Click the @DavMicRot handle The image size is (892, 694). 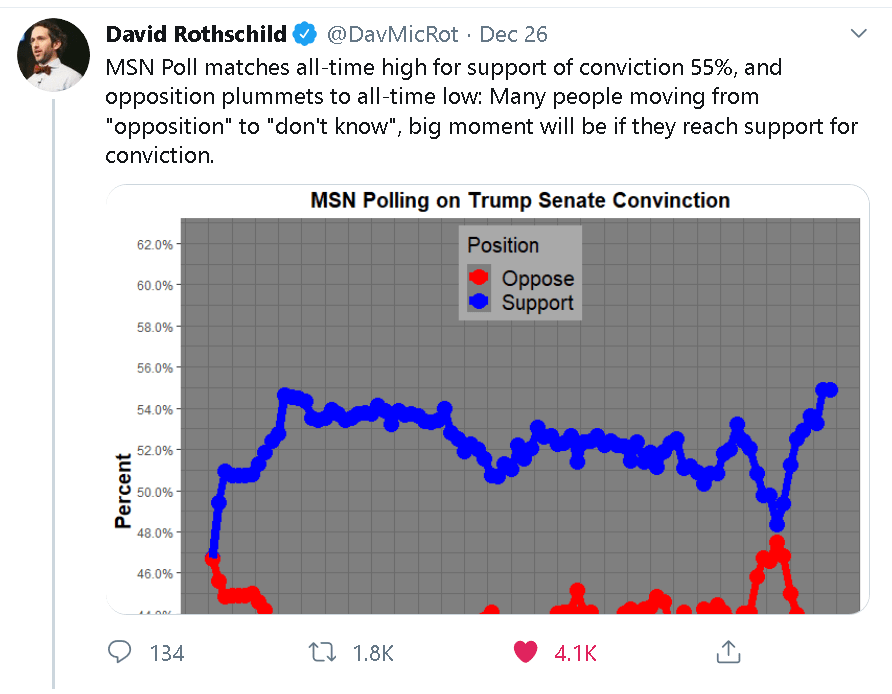393,35
